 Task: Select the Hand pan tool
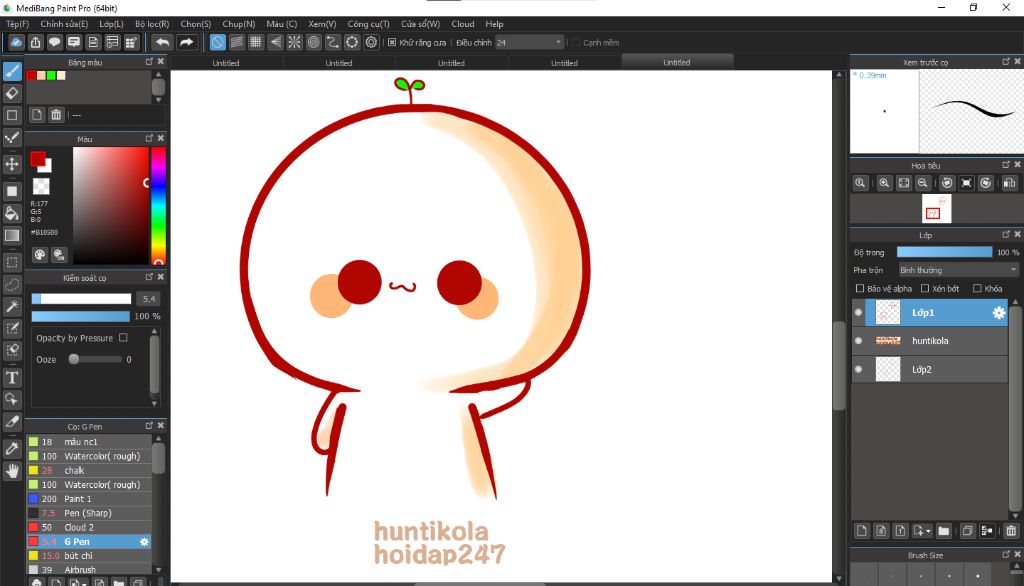click(12, 470)
